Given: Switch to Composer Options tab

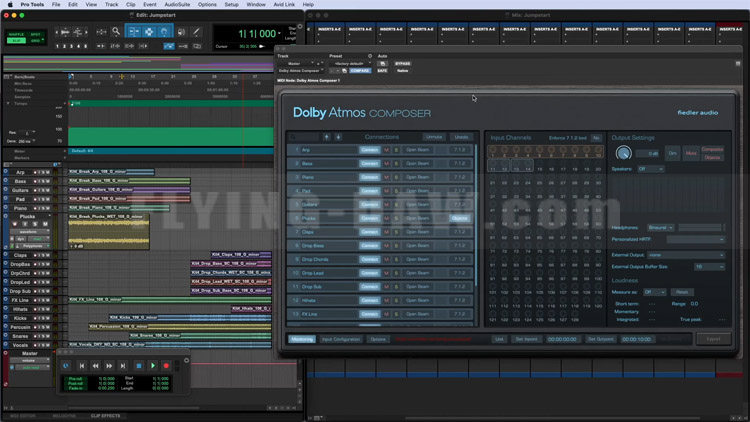Looking at the screenshot, I should click(378, 339).
